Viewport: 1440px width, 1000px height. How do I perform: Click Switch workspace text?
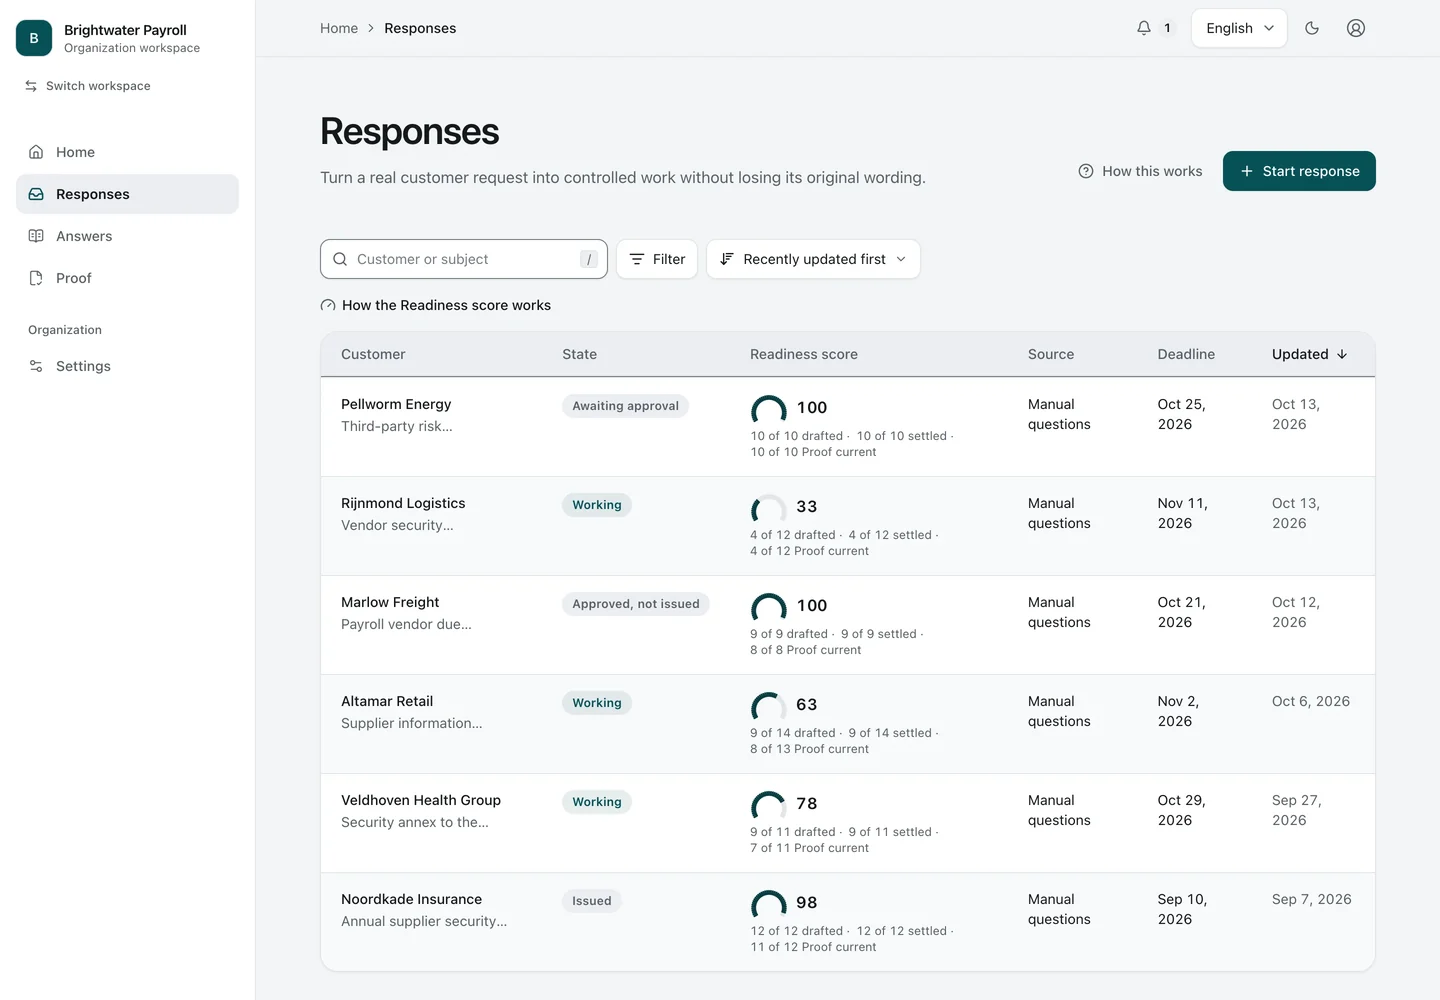(x=98, y=86)
